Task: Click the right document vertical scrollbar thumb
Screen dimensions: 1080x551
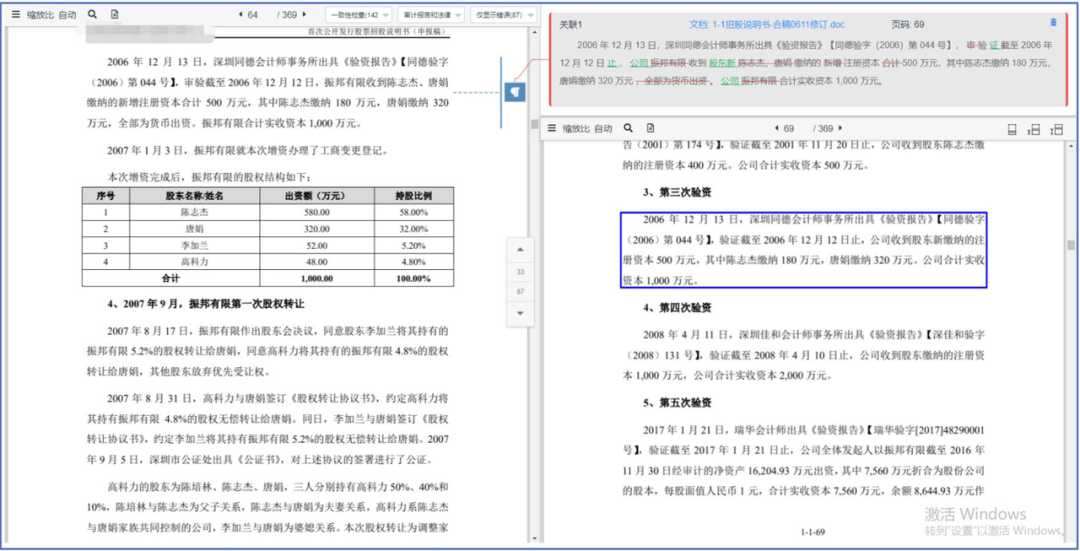Action: pos(1070,245)
